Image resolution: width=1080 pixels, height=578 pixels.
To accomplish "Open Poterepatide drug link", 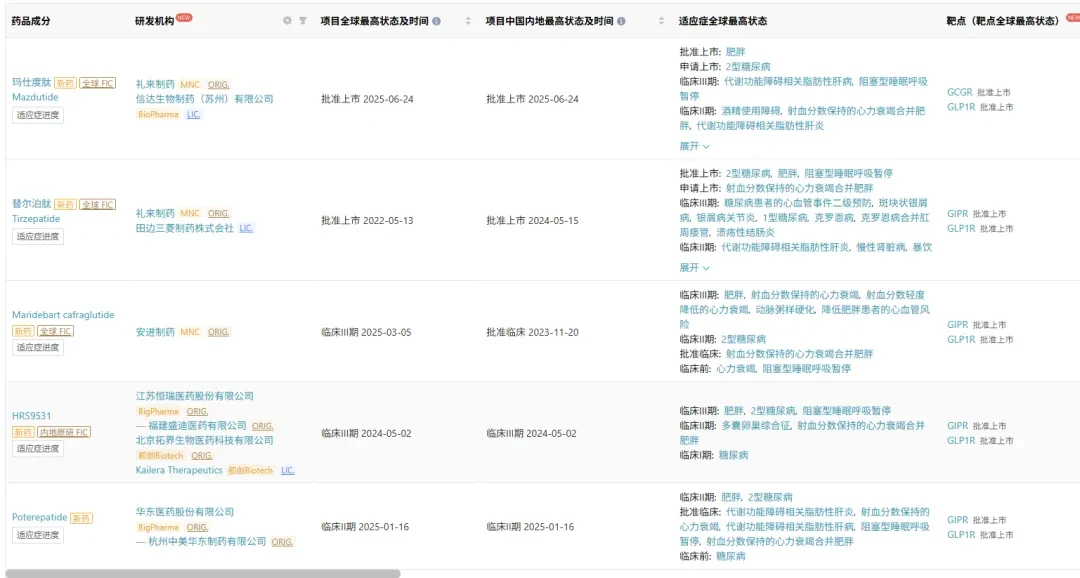I will [39, 517].
